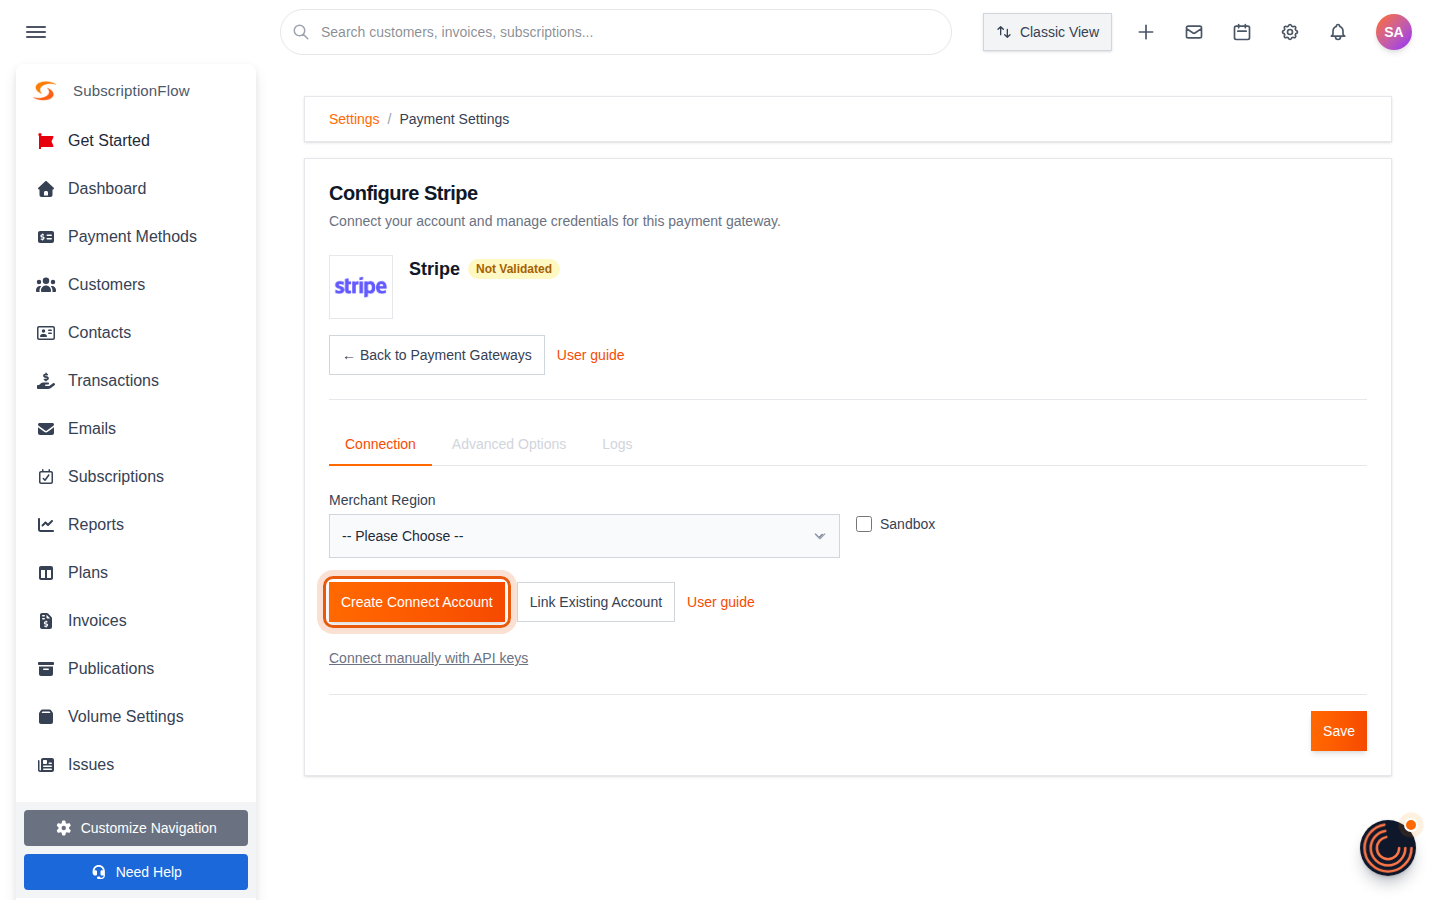Image resolution: width=1440 pixels, height=900 pixels.
Task: Click Connect manually with API keys link
Action: (x=429, y=658)
